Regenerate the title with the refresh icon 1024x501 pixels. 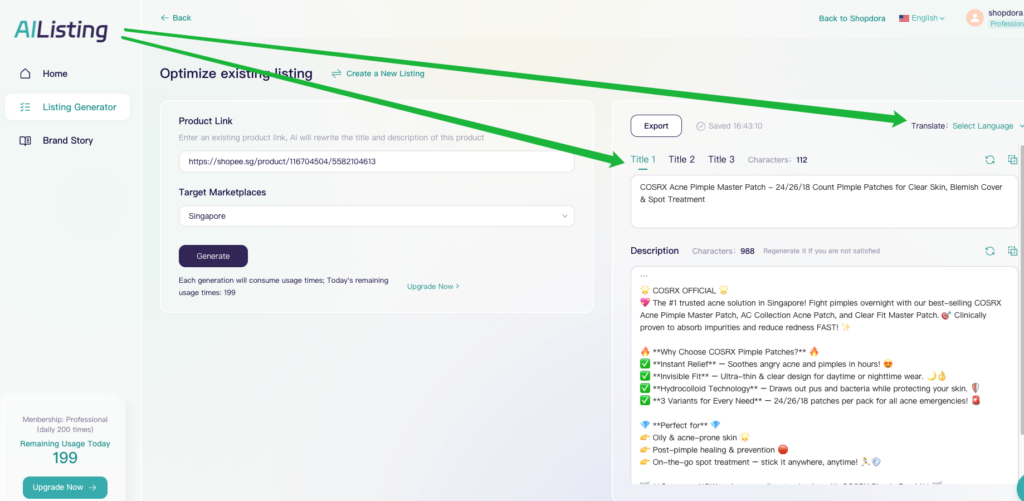989,160
